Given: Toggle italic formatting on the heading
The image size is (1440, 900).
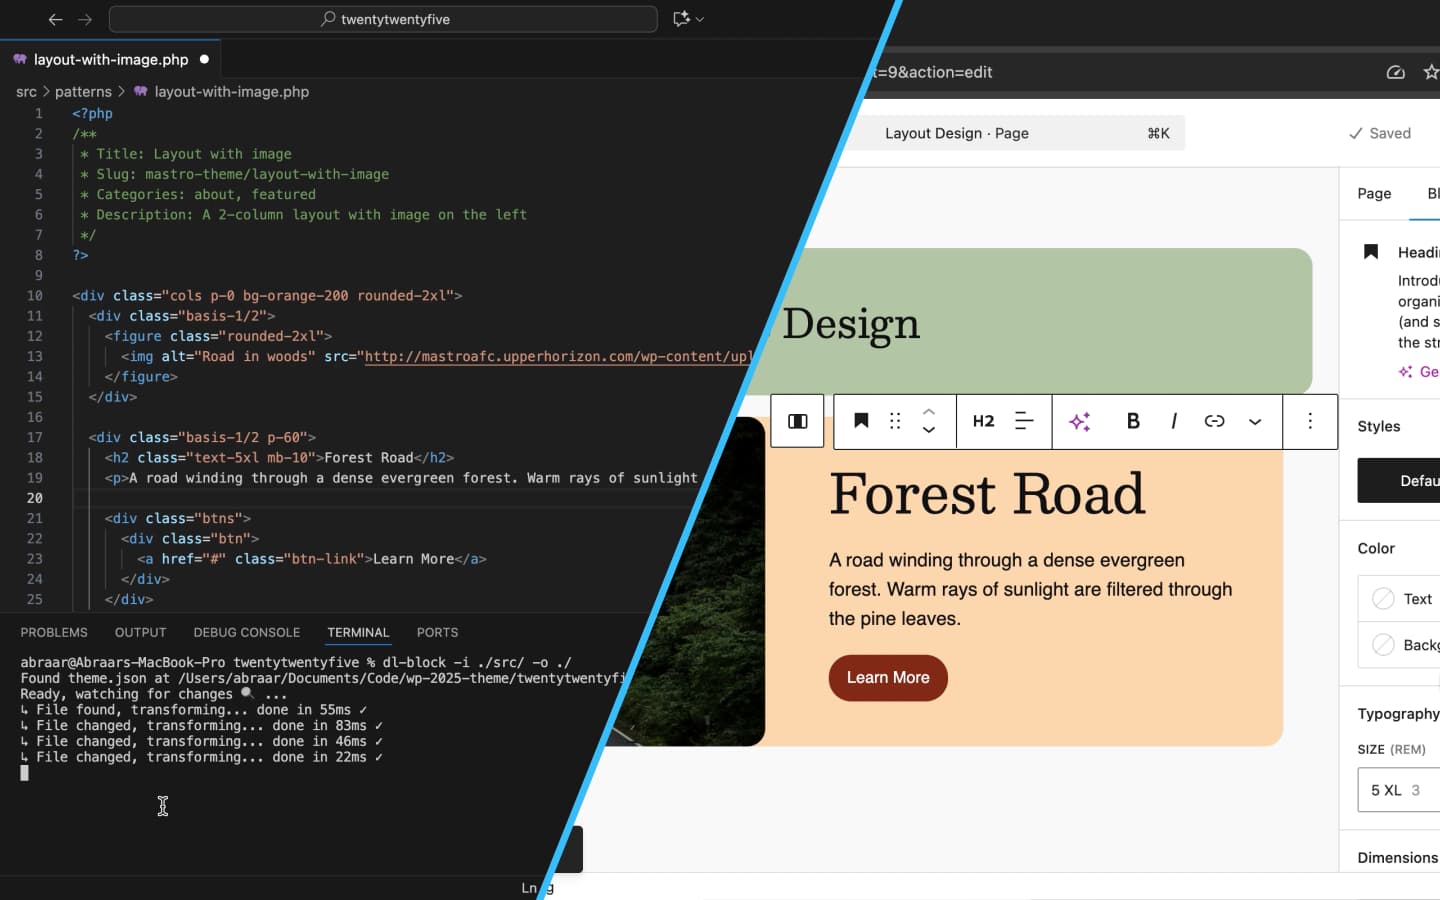Looking at the screenshot, I should point(1173,421).
